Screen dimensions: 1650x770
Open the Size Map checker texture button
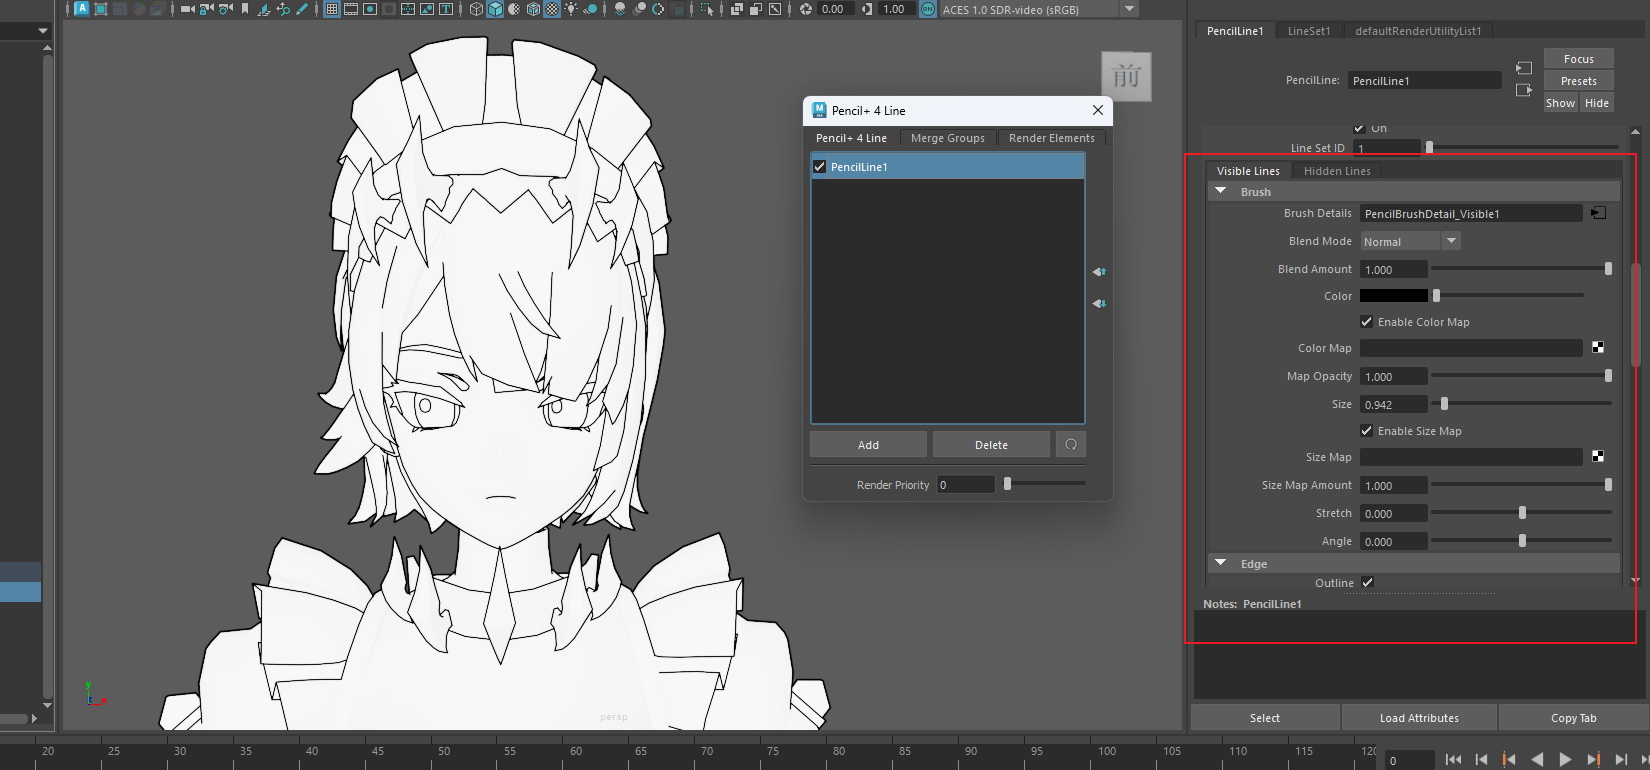click(x=1598, y=456)
